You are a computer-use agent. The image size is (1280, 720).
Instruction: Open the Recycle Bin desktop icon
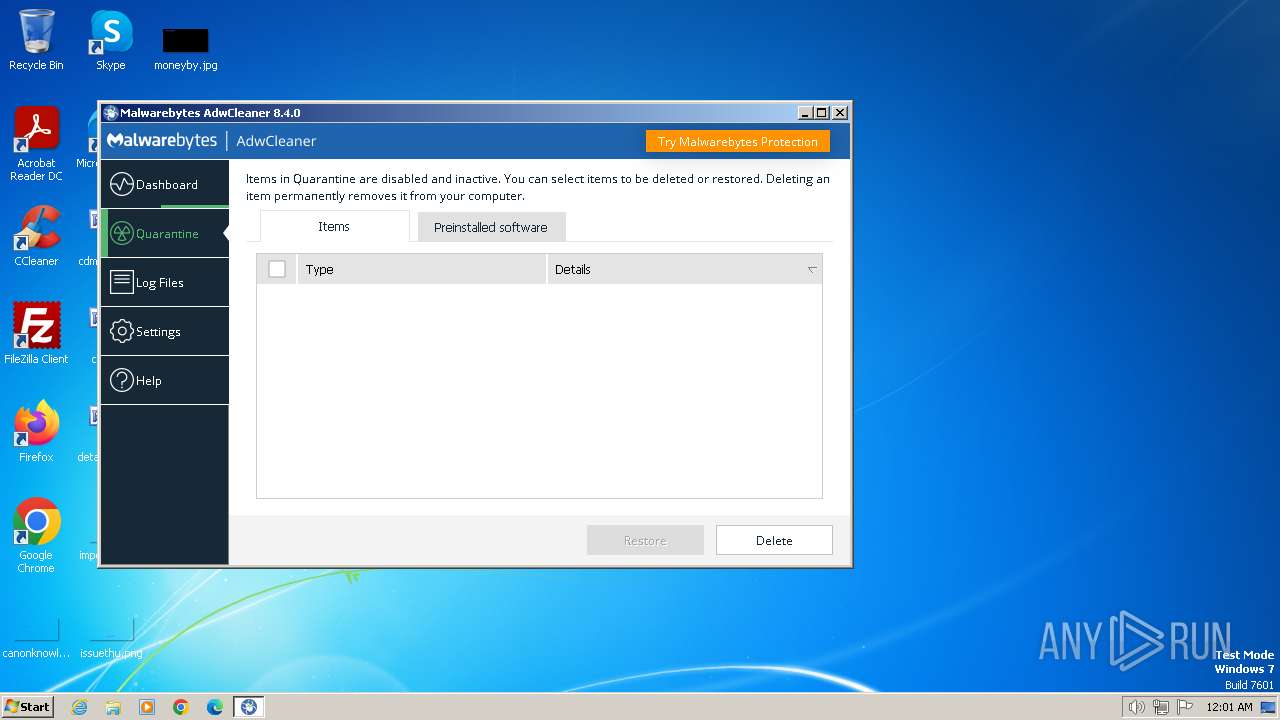36,40
